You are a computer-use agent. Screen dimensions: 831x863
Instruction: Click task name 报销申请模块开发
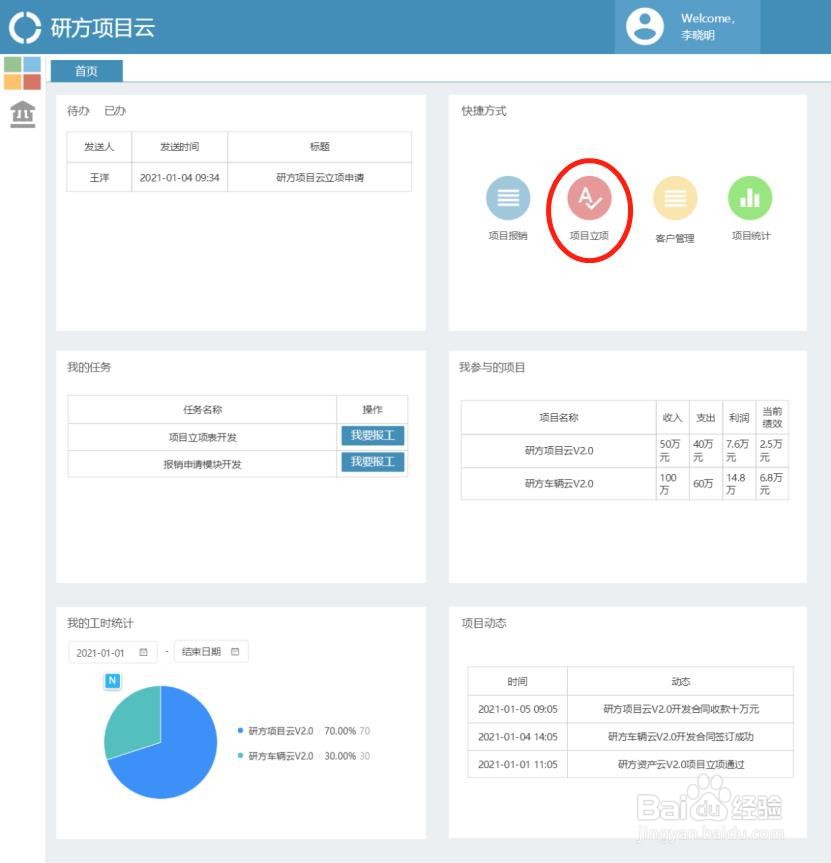pyautogui.click(x=203, y=464)
